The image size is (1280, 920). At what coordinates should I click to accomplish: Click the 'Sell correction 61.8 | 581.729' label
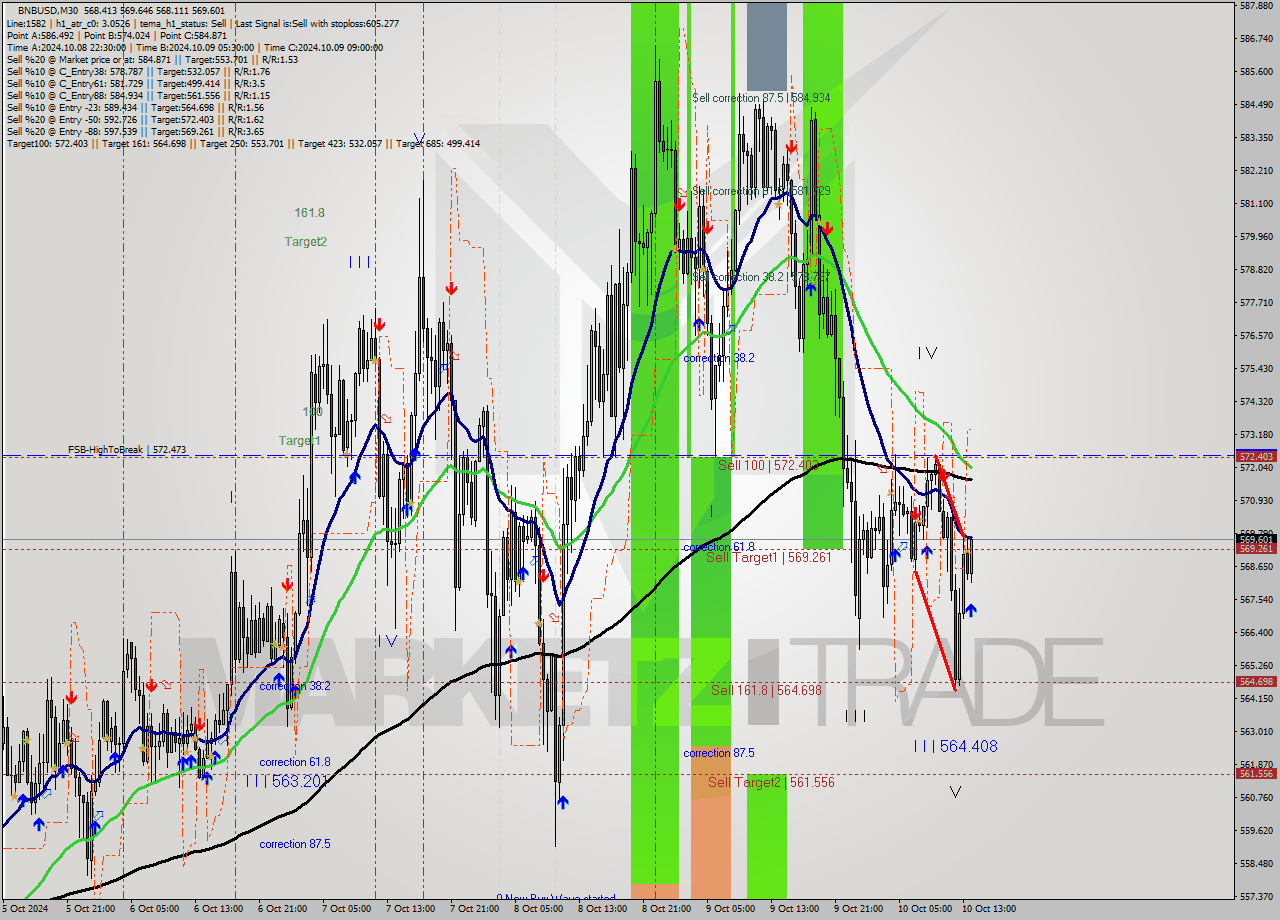[761, 190]
